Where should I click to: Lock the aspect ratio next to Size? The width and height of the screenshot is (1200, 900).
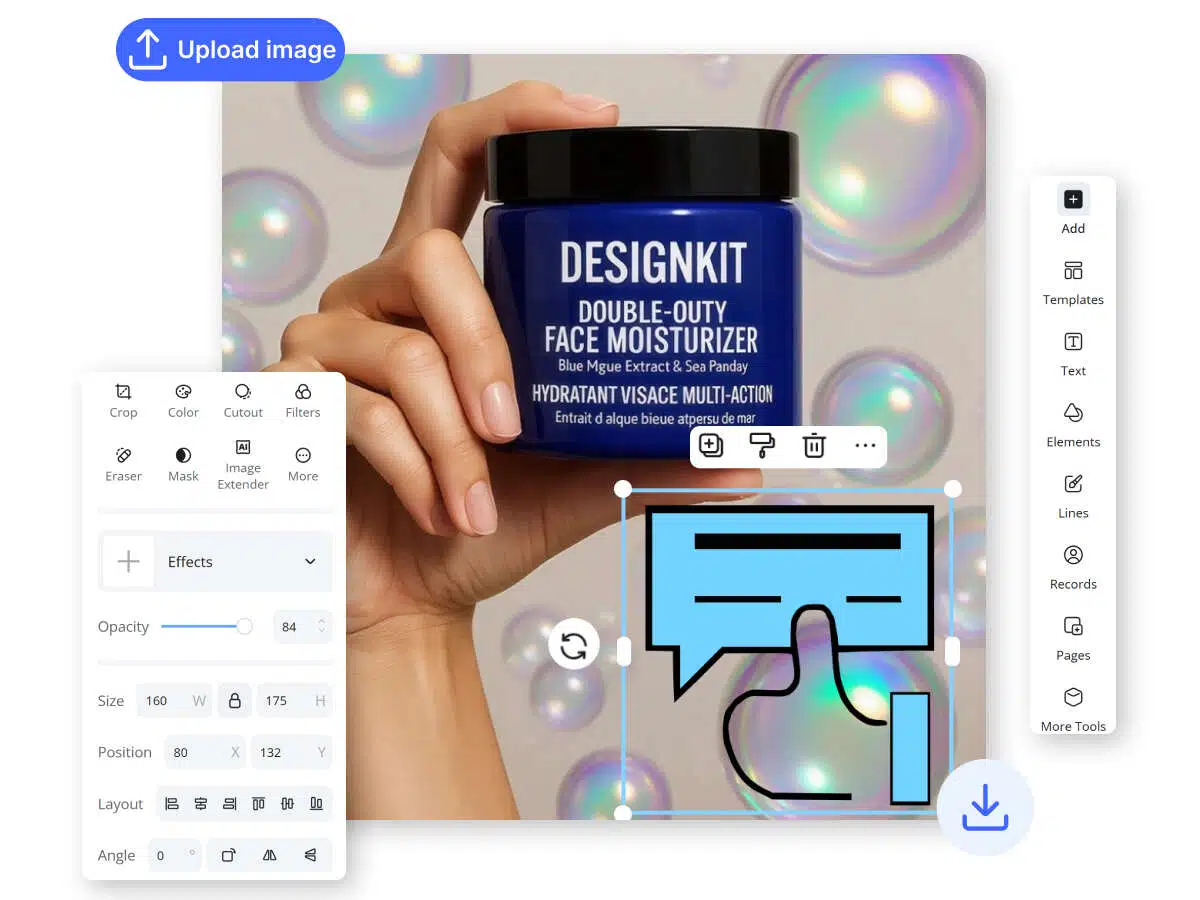click(235, 700)
